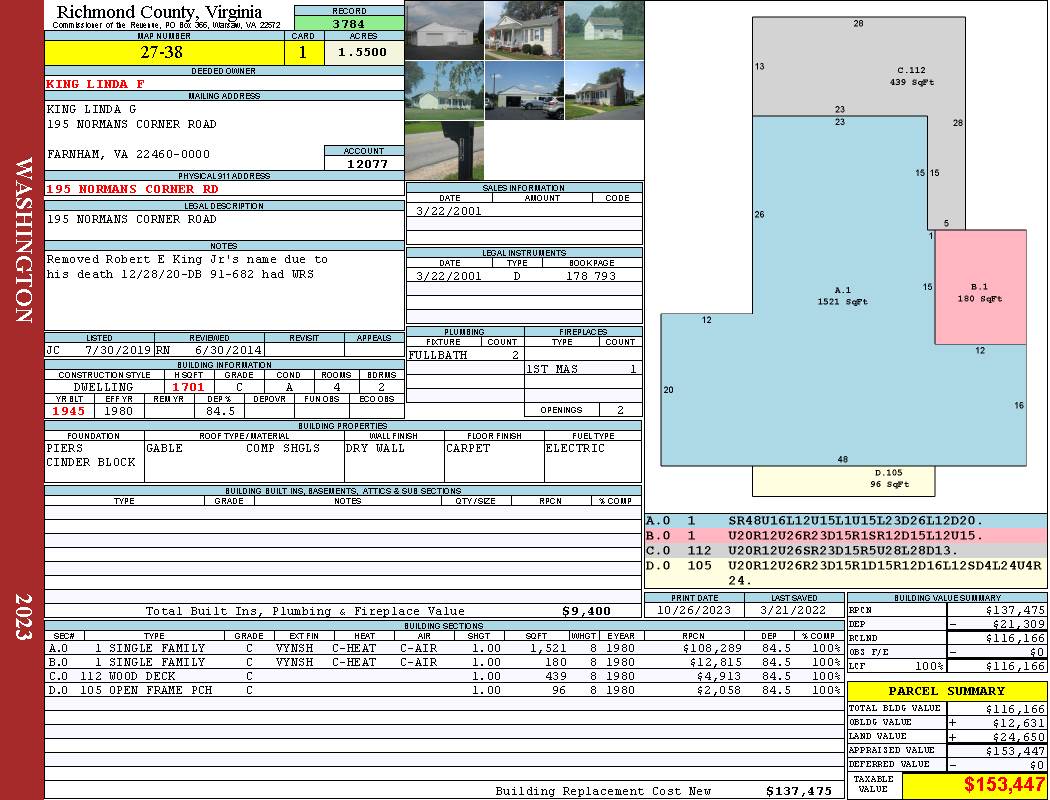Click the physical address 195 Normans Corner Rd

[x=133, y=189]
